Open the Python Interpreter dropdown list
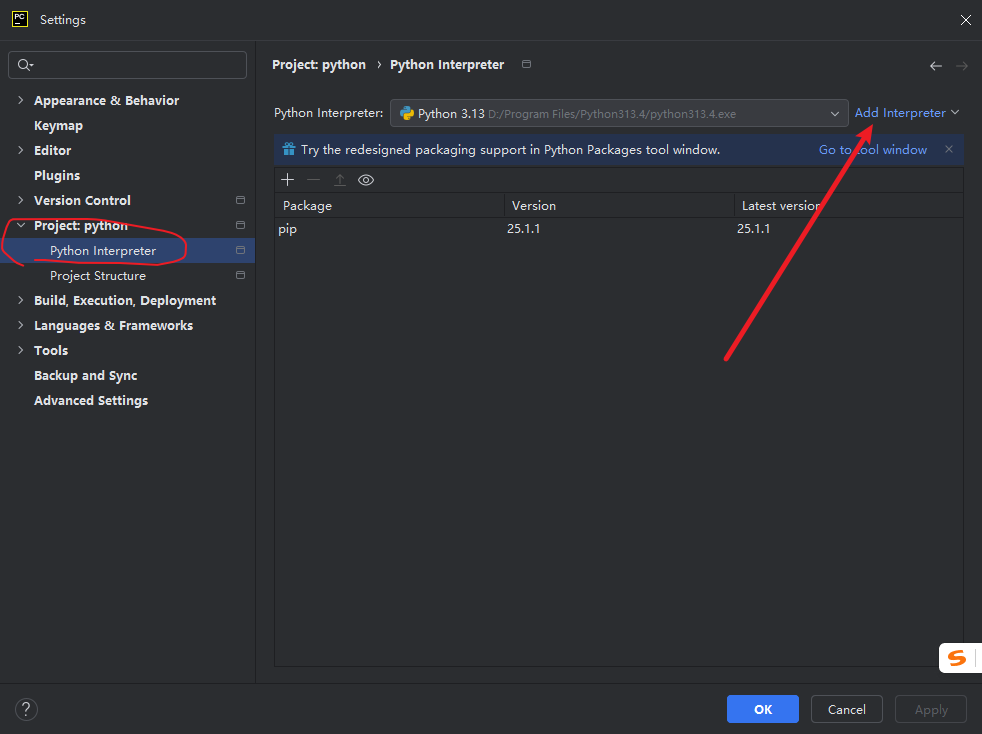982x734 pixels. point(619,113)
